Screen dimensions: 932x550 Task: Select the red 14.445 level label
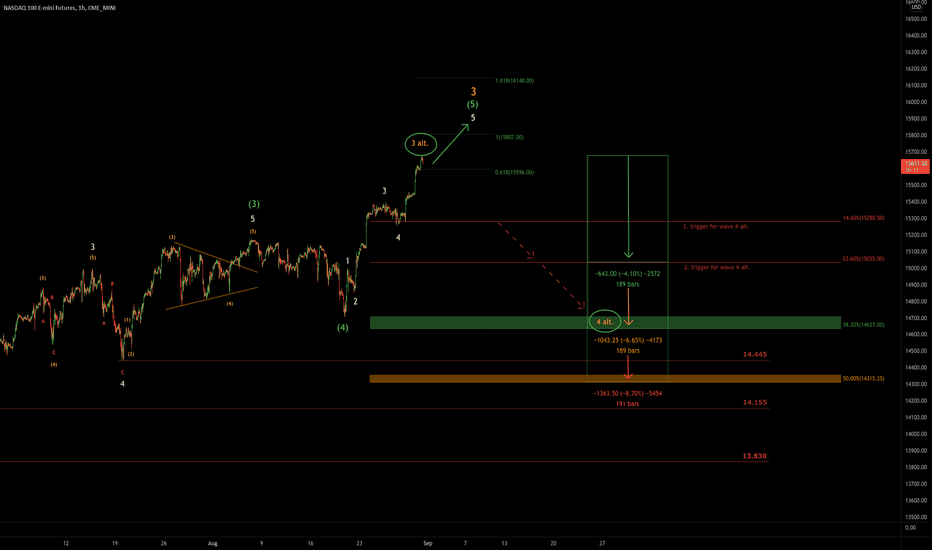755,354
